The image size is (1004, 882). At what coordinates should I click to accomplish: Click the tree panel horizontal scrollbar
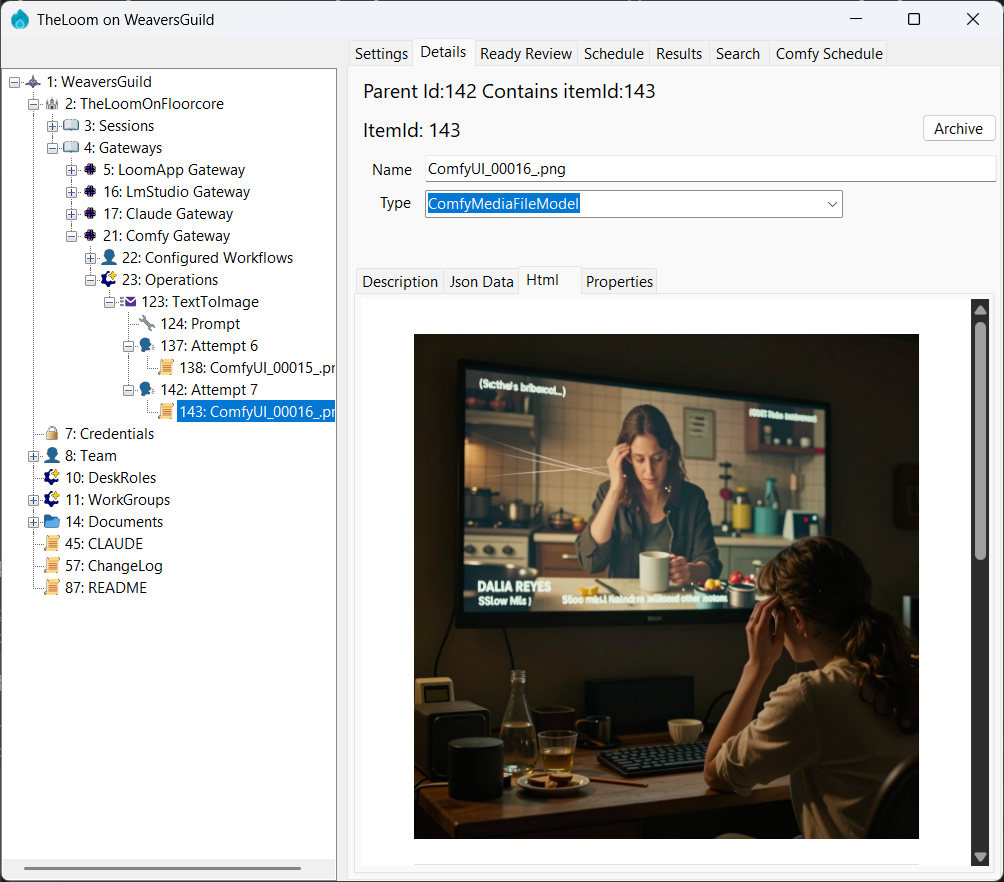point(163,869)
